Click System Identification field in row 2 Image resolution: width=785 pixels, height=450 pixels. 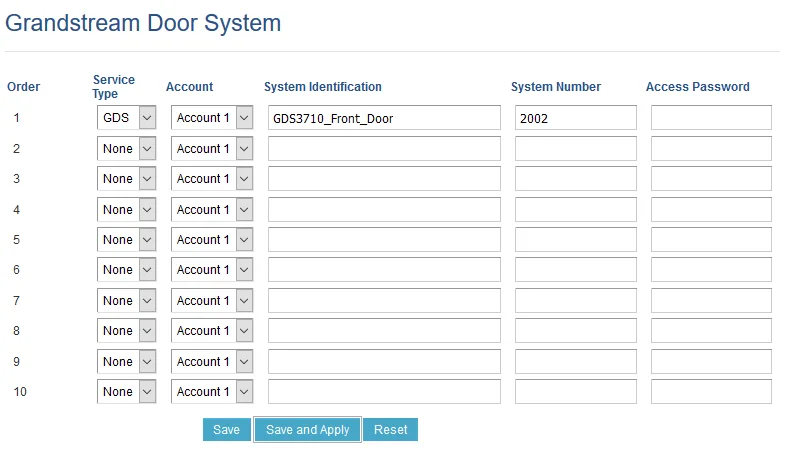(x=384, y=149)
